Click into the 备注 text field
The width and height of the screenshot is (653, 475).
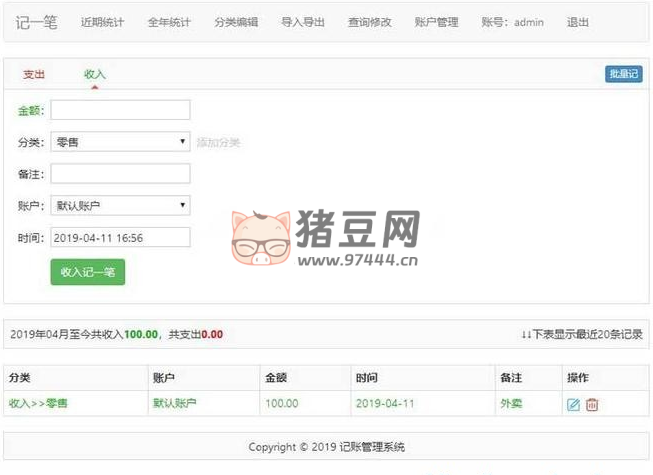(x=120, y=174)
